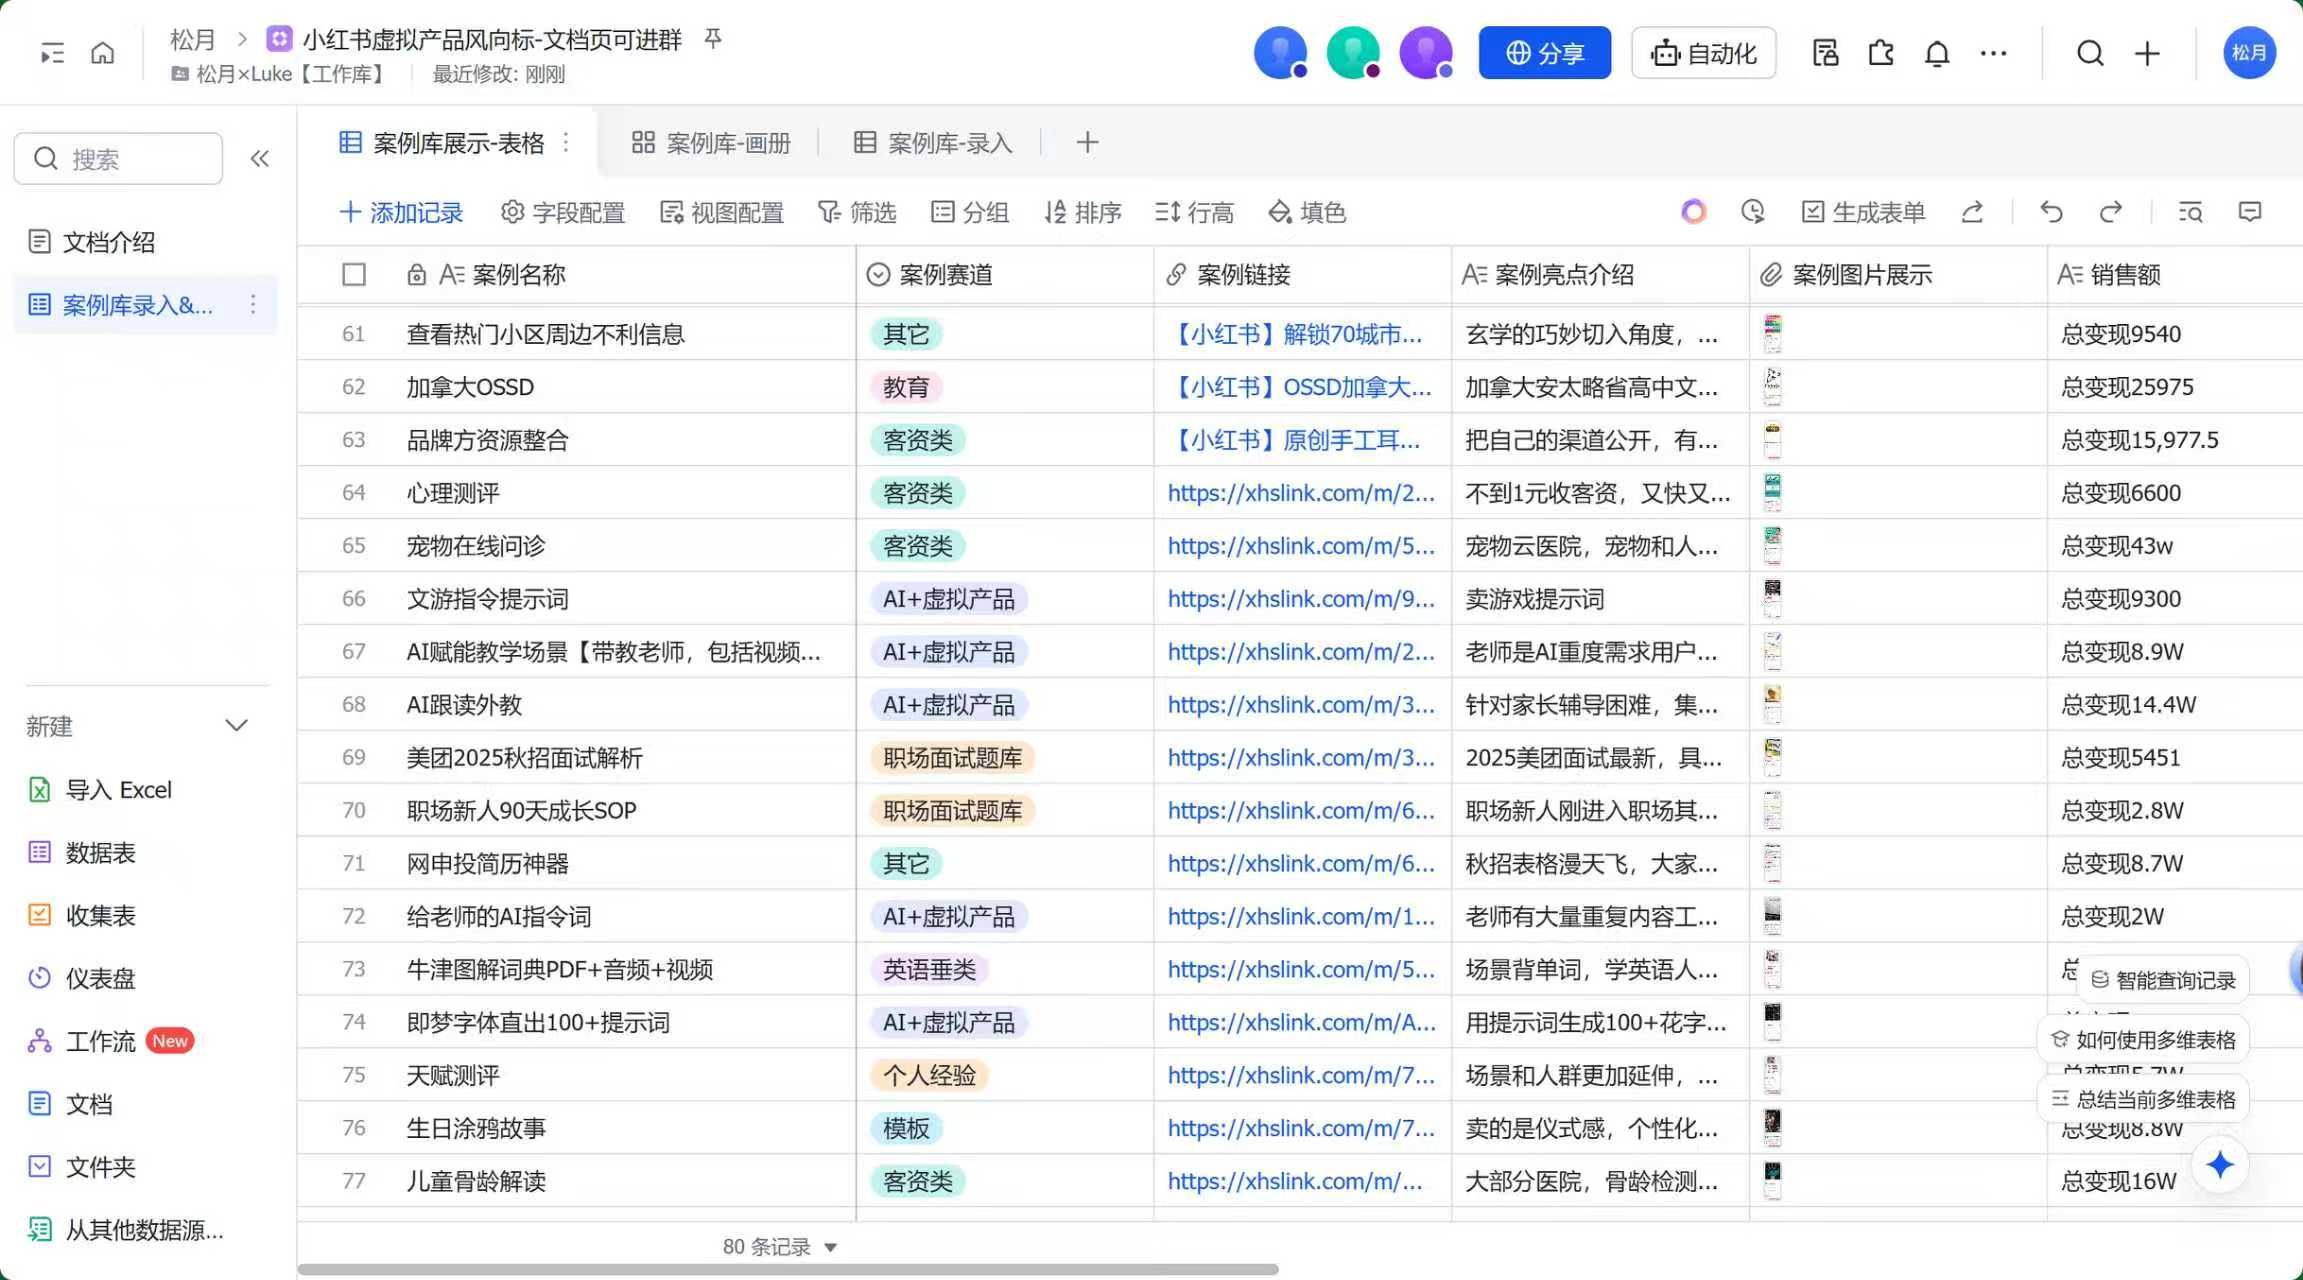This screenshot has height=1280, width=2303.
Task: Open the three-dot menu on 案例库展示-表格 tab
Action: tap(566, 143)
